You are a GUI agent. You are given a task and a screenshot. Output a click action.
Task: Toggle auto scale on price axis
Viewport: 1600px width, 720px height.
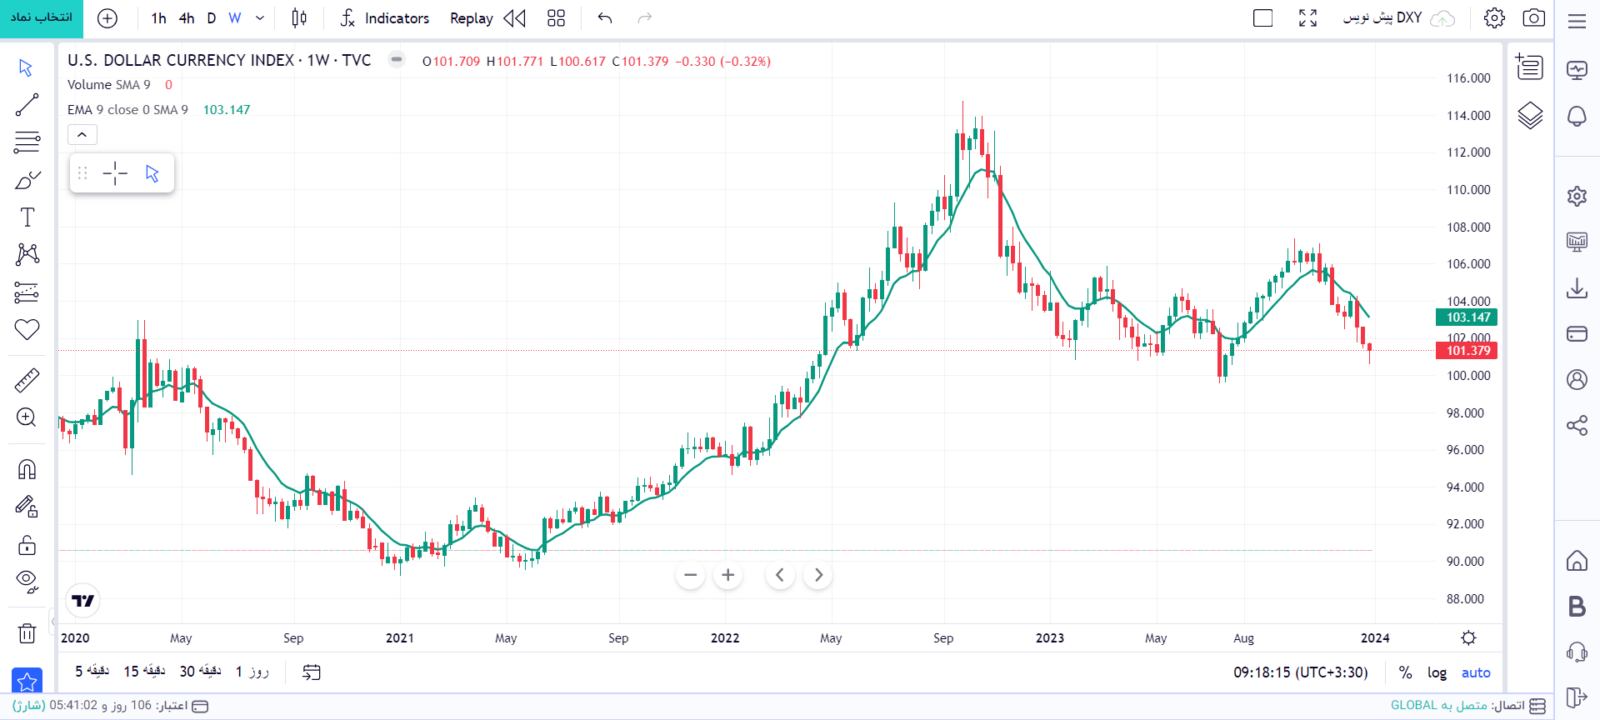(1475, 673)
